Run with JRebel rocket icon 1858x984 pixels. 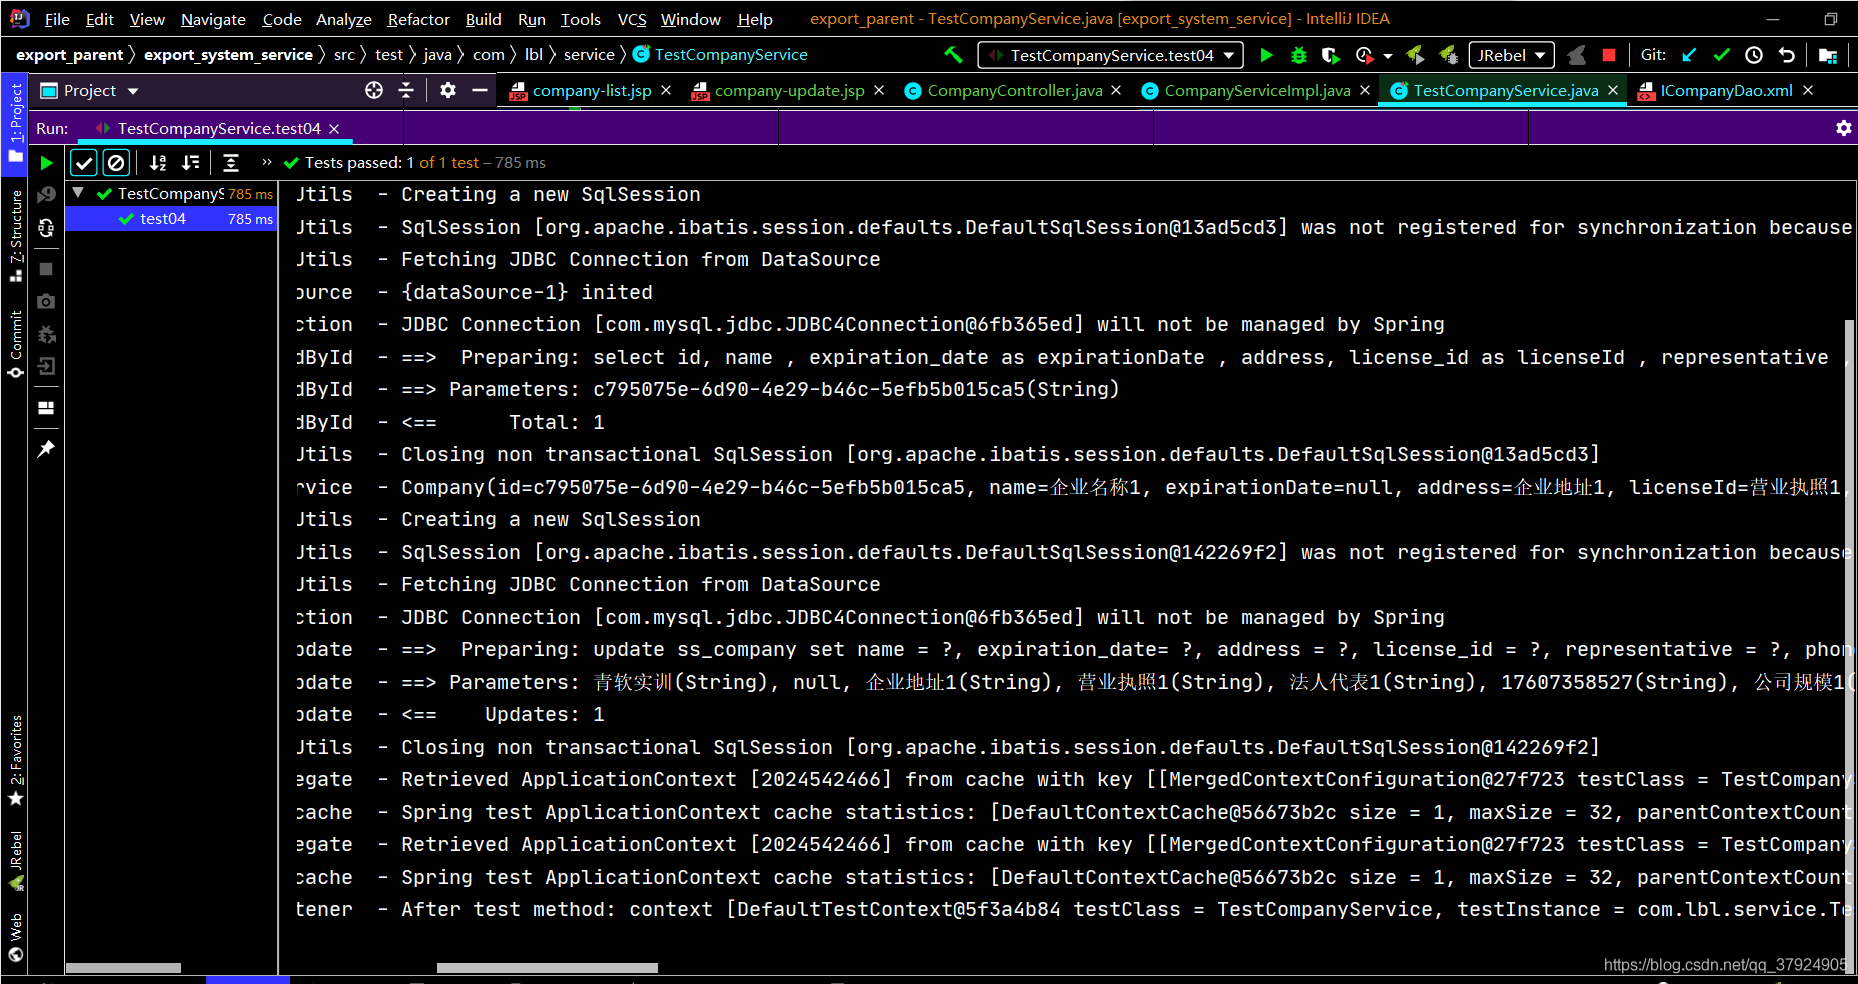point(1415,55)
